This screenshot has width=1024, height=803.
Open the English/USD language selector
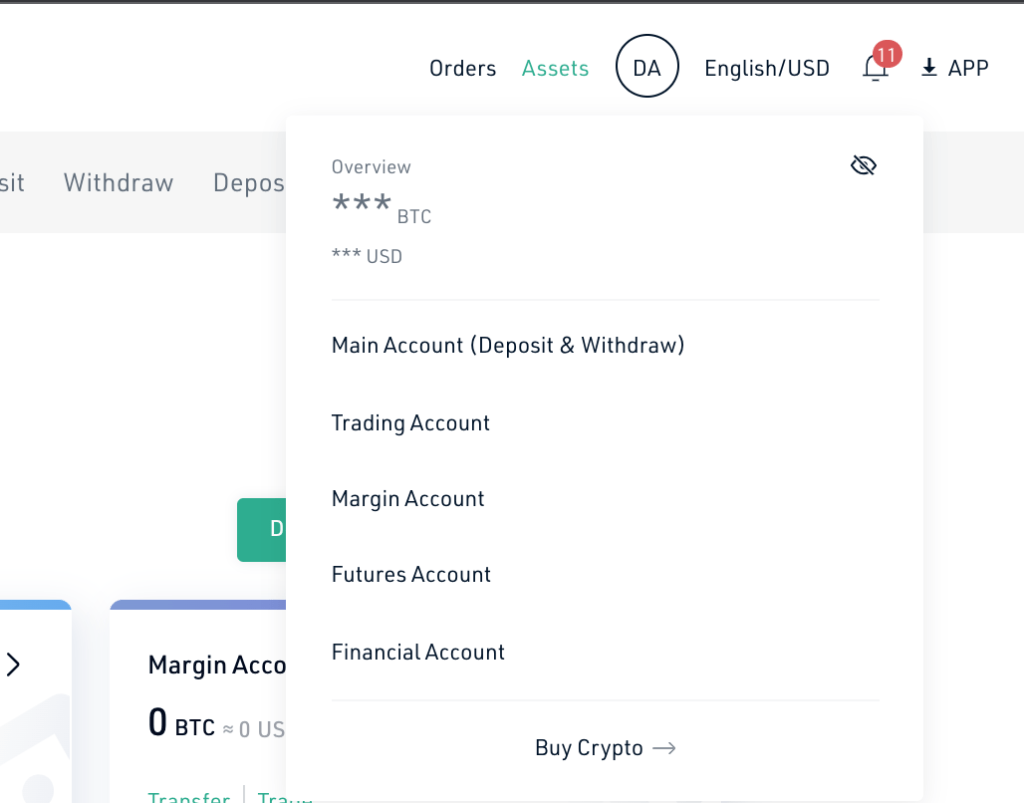pos(767,68)
